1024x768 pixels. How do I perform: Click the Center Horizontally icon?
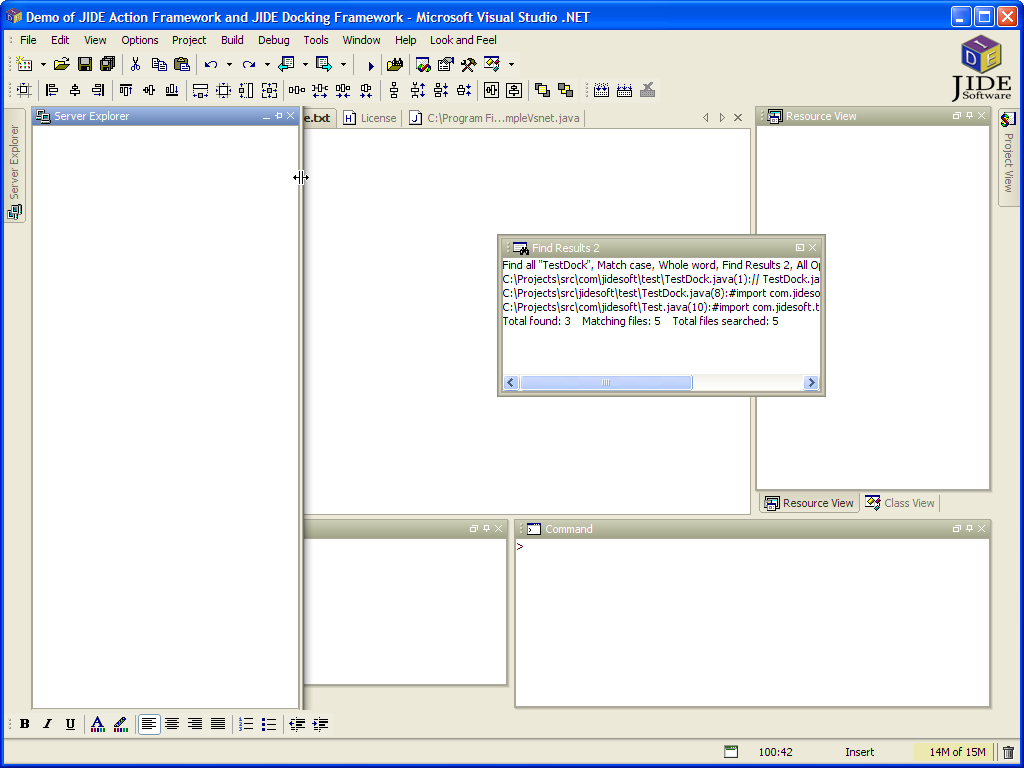click(491, 90)
